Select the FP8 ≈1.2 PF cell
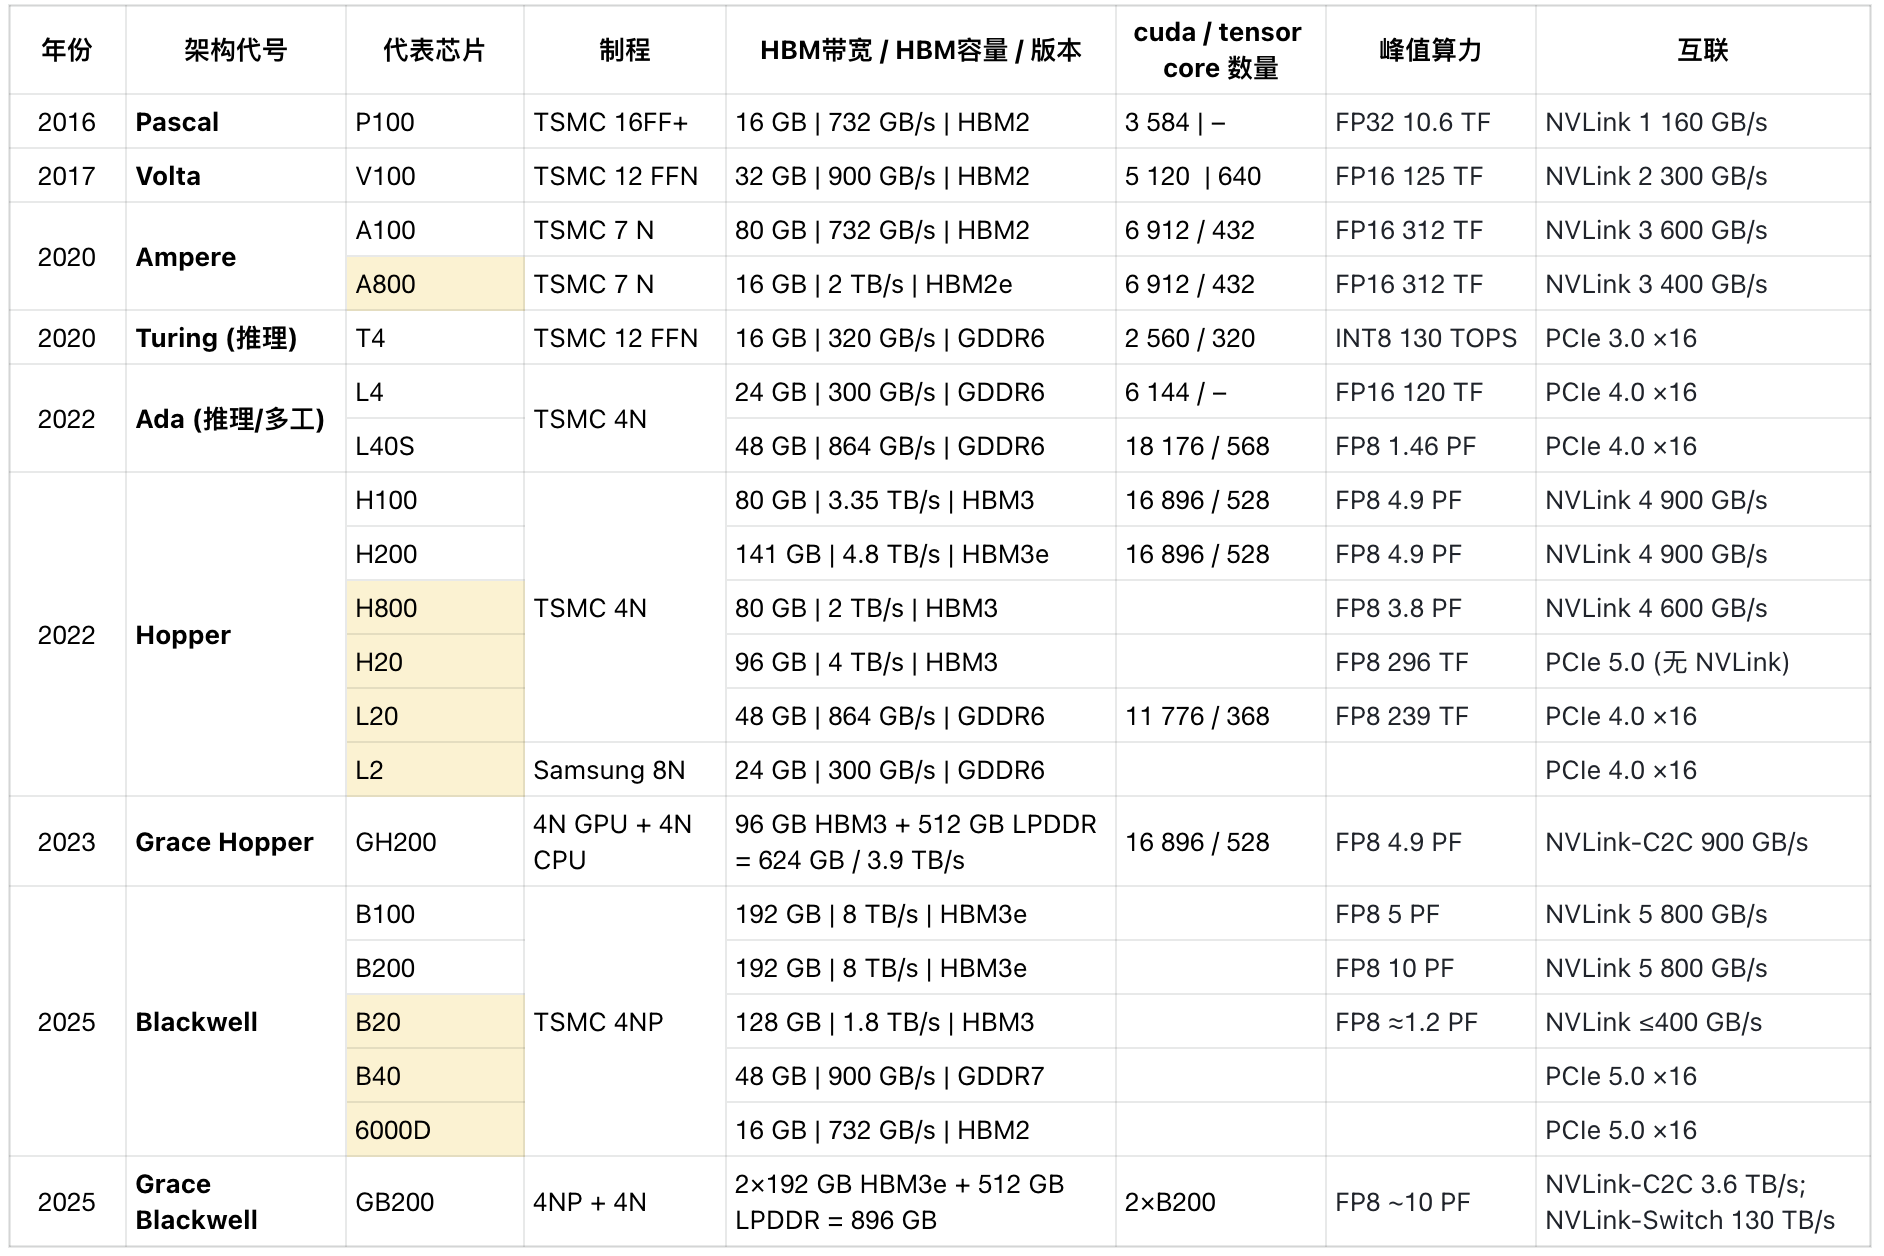 pyautogui.click(x=1431, y=1022)
